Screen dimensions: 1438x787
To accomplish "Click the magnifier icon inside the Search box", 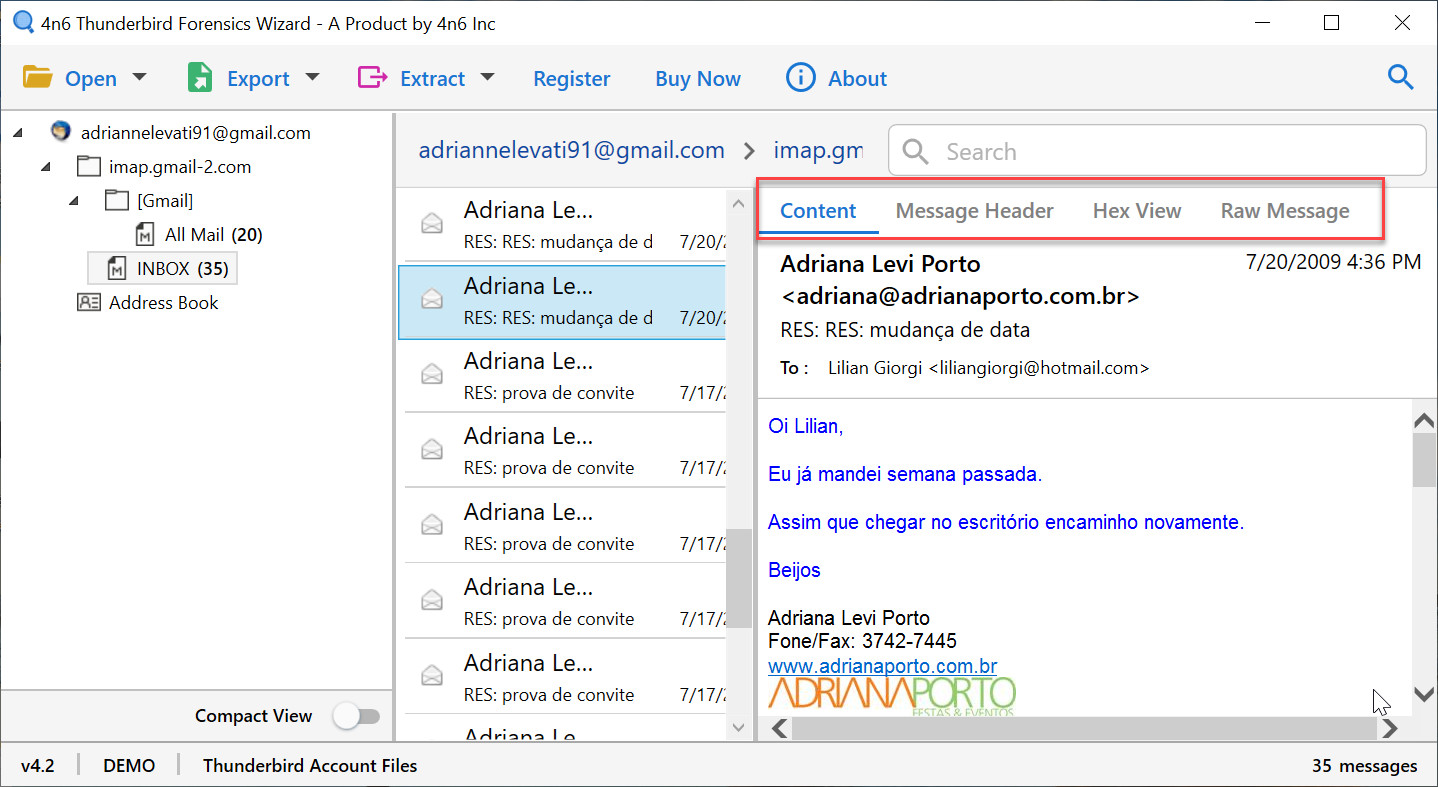I will click(915, 151).
